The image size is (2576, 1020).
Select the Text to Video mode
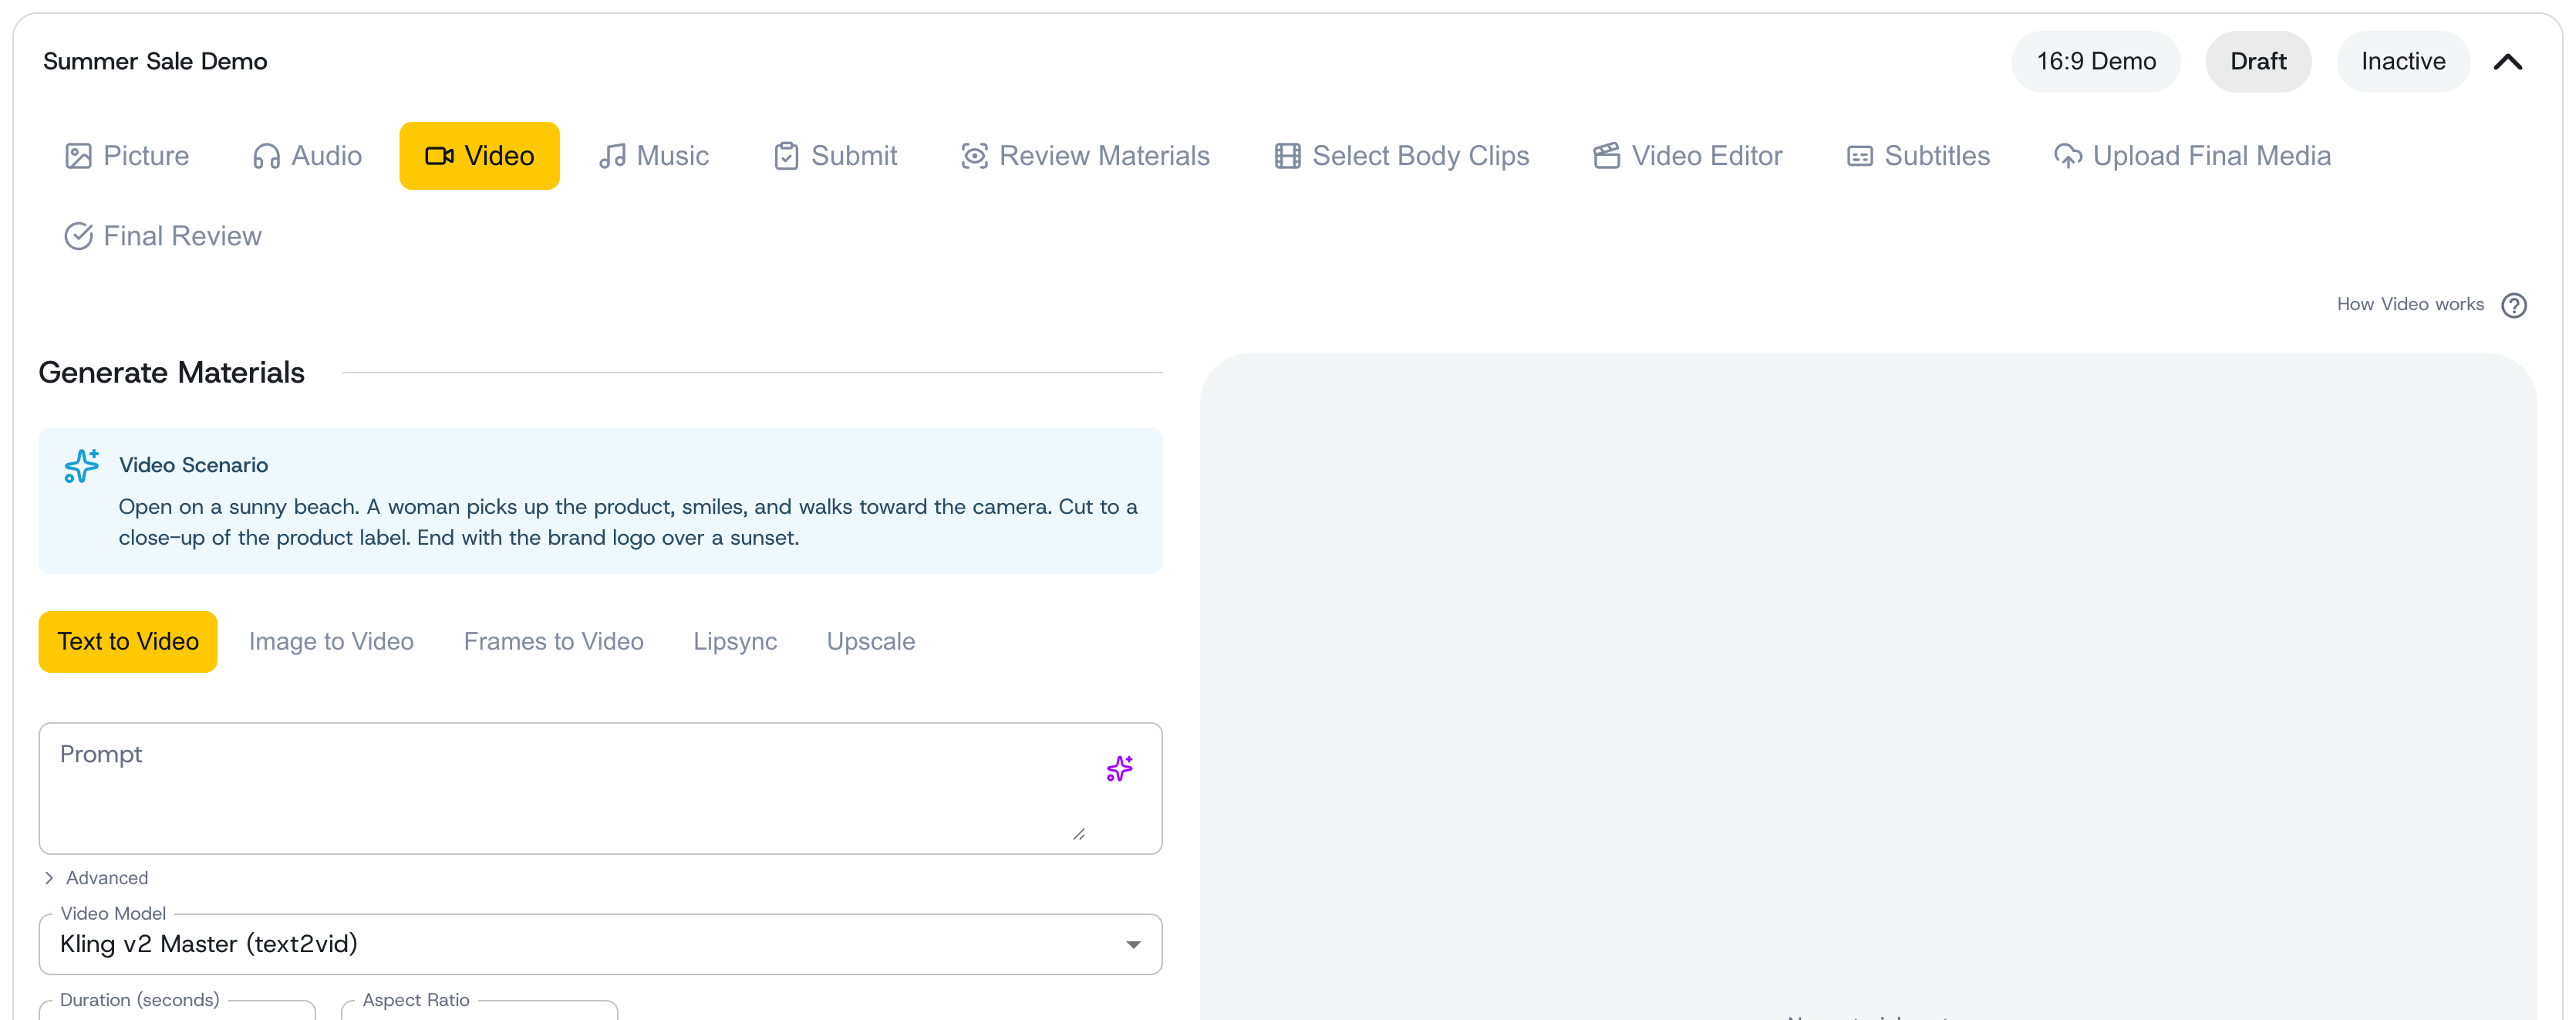point(128,642)
